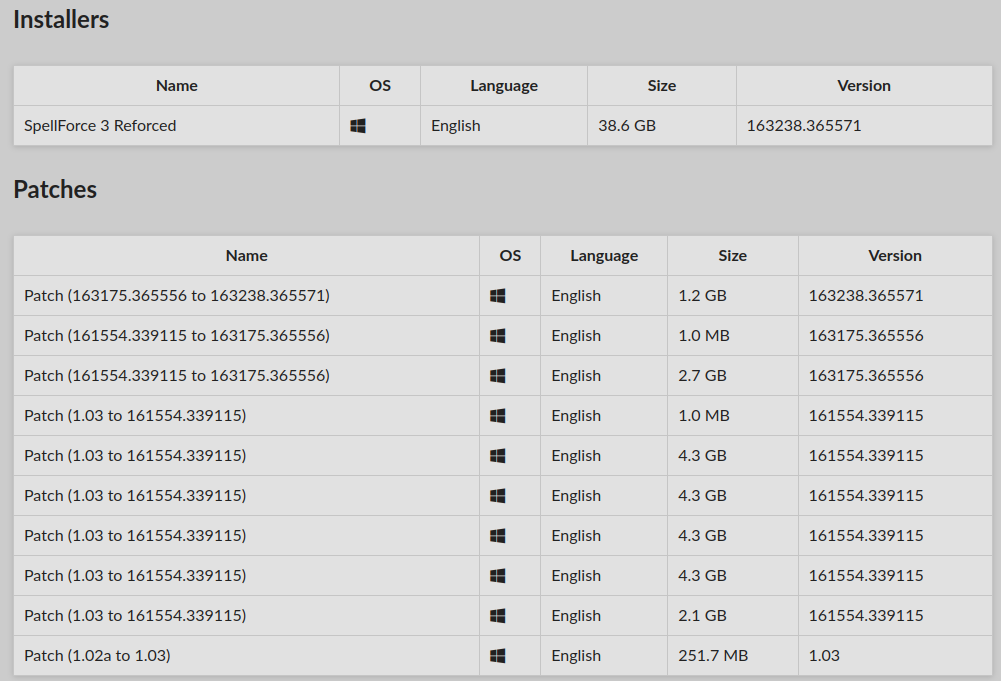
Task: Click version 161554.339115 in the 2.1 GB row
Action: click(x=866, y=616)
